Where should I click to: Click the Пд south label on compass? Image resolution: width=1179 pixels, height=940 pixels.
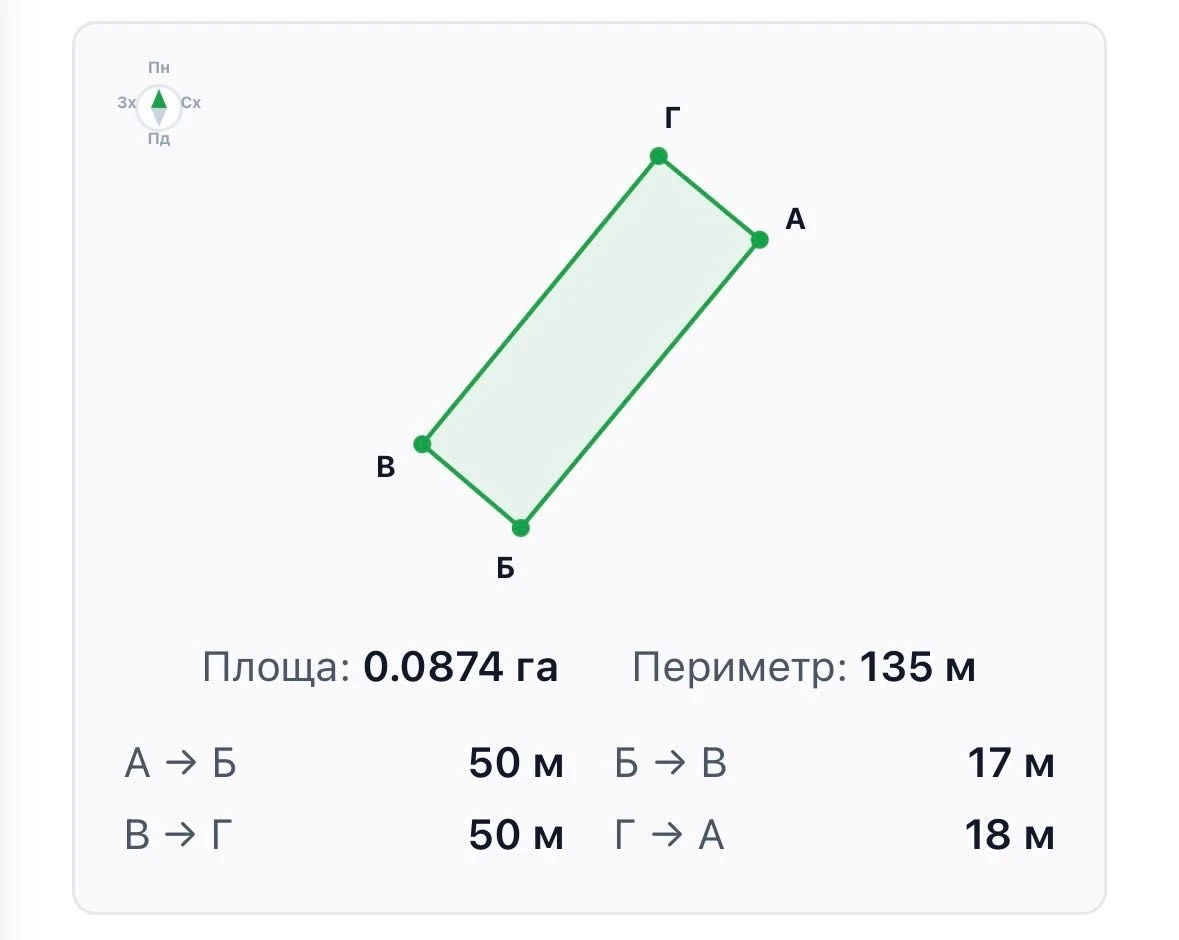coord(159,138)
